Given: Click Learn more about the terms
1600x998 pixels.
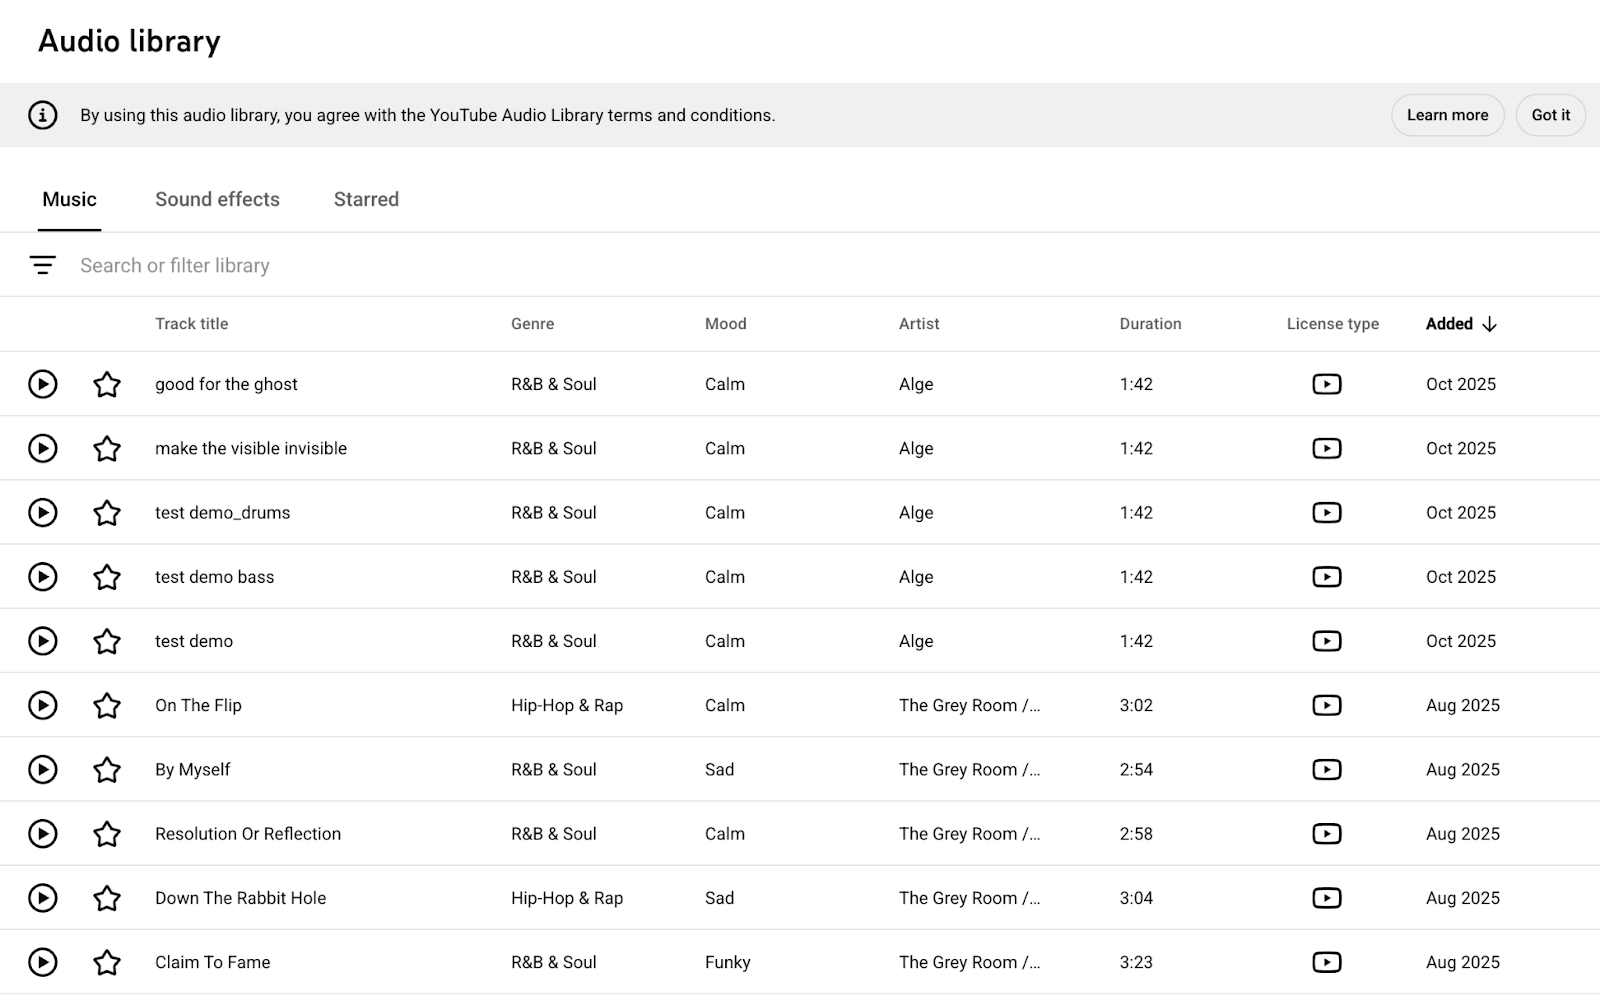Looking at the screenshot, I should (x=1447, y=115).
